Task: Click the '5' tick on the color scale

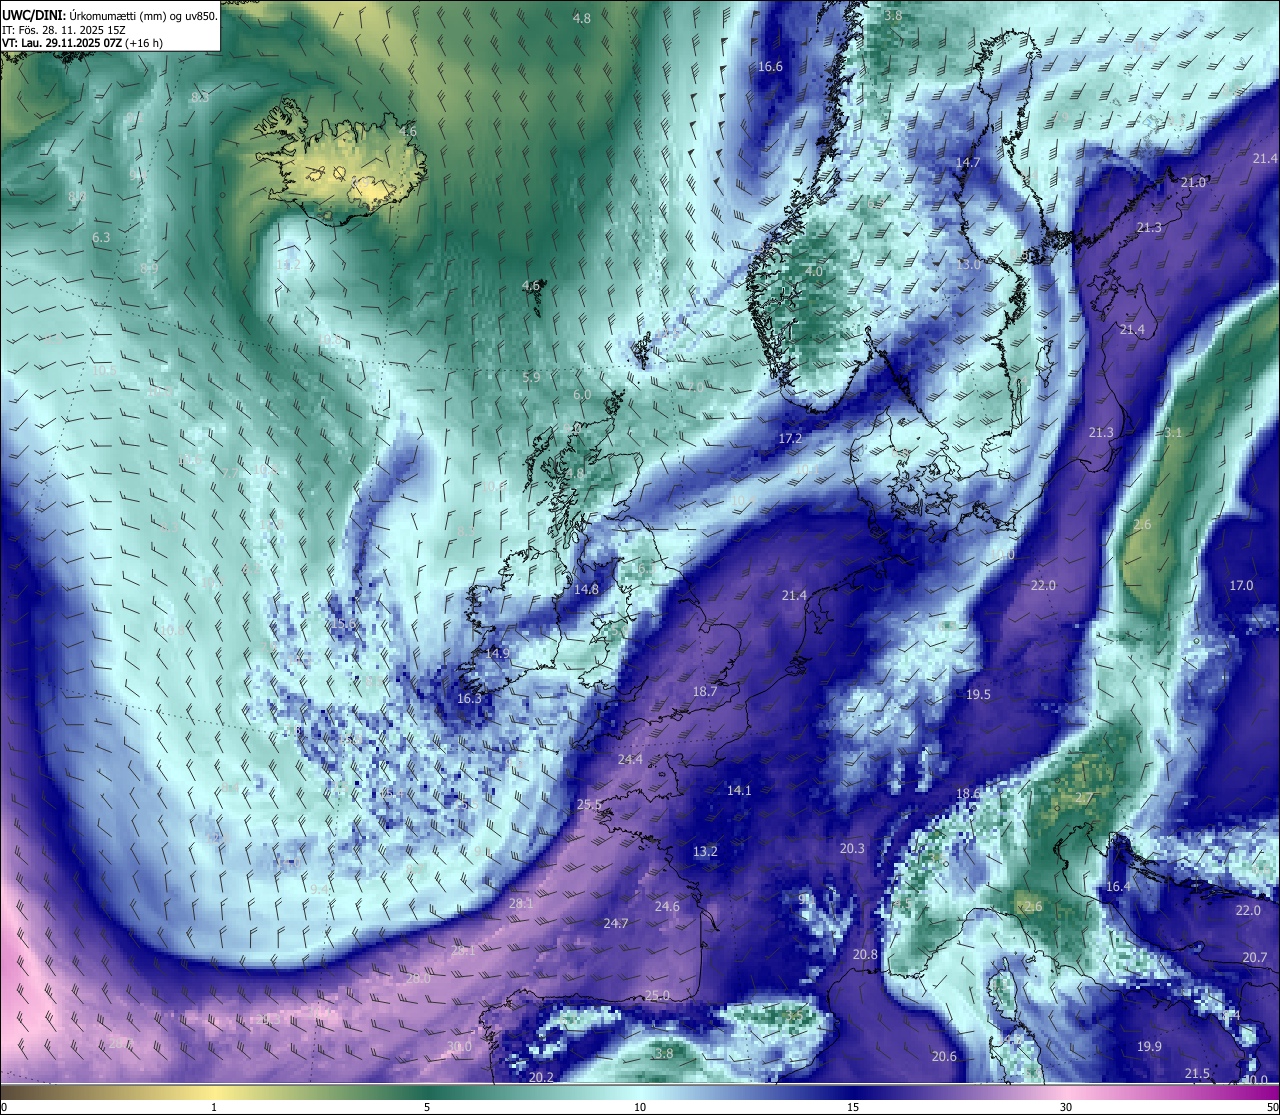Action: coord(427,1107)
